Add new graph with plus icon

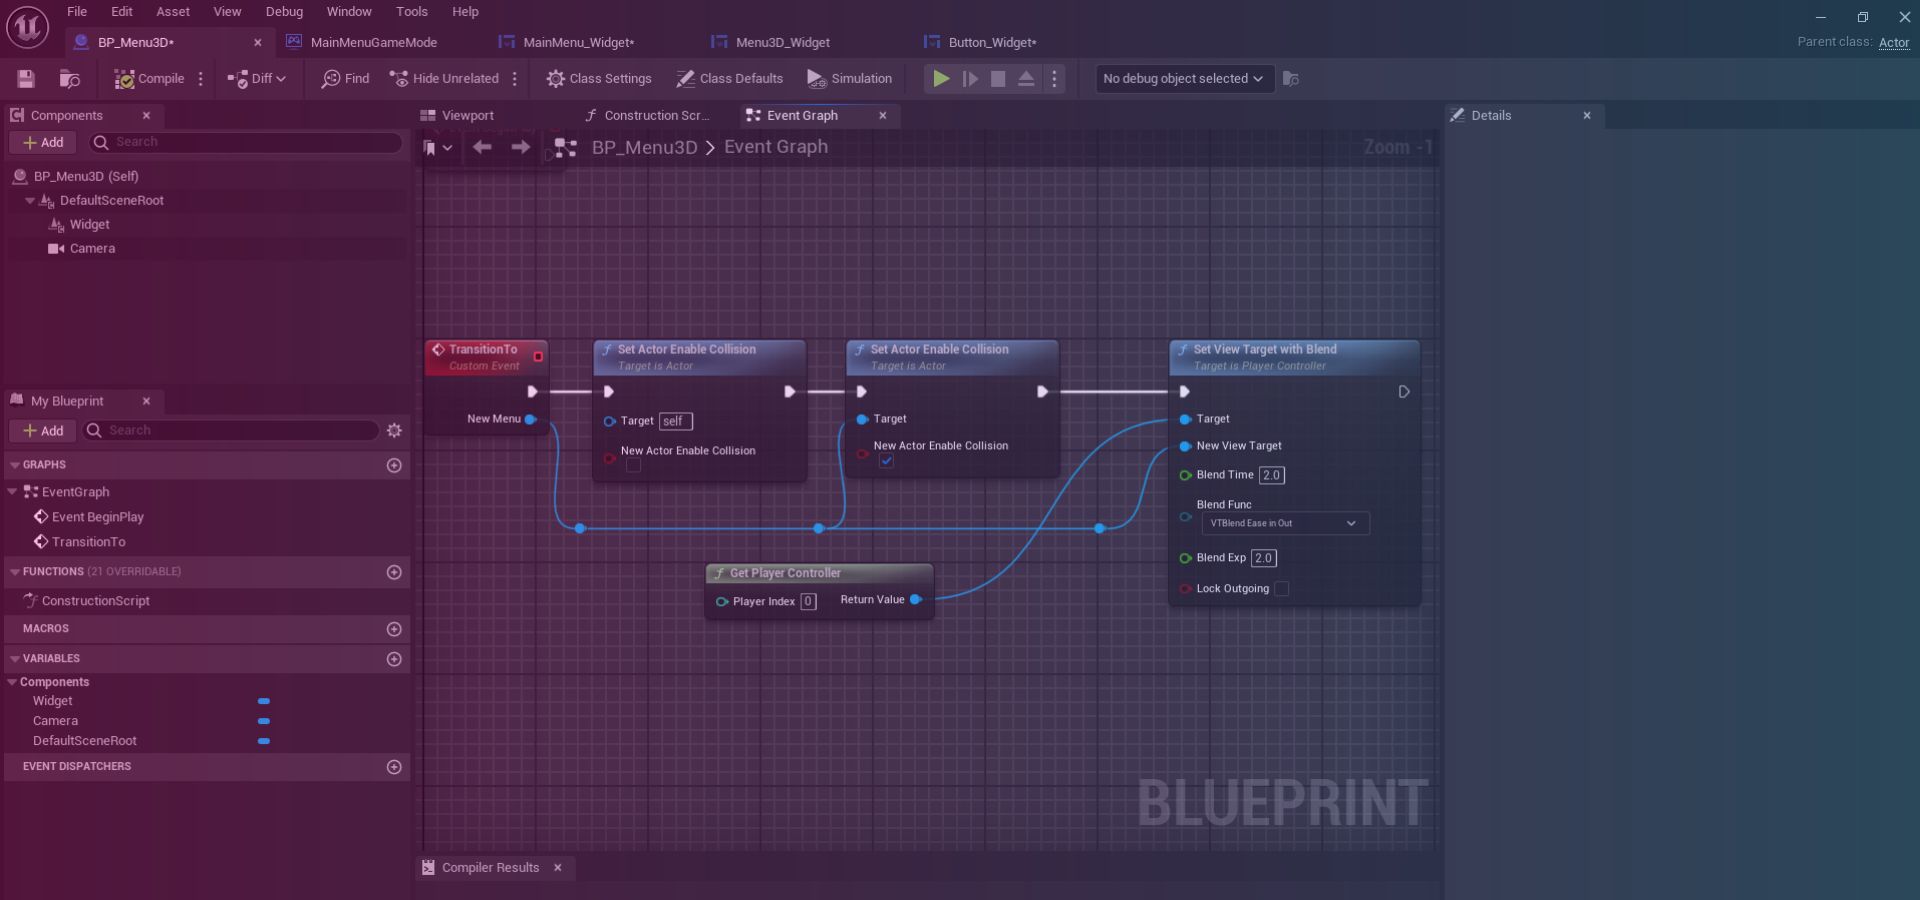click(394, 466)
